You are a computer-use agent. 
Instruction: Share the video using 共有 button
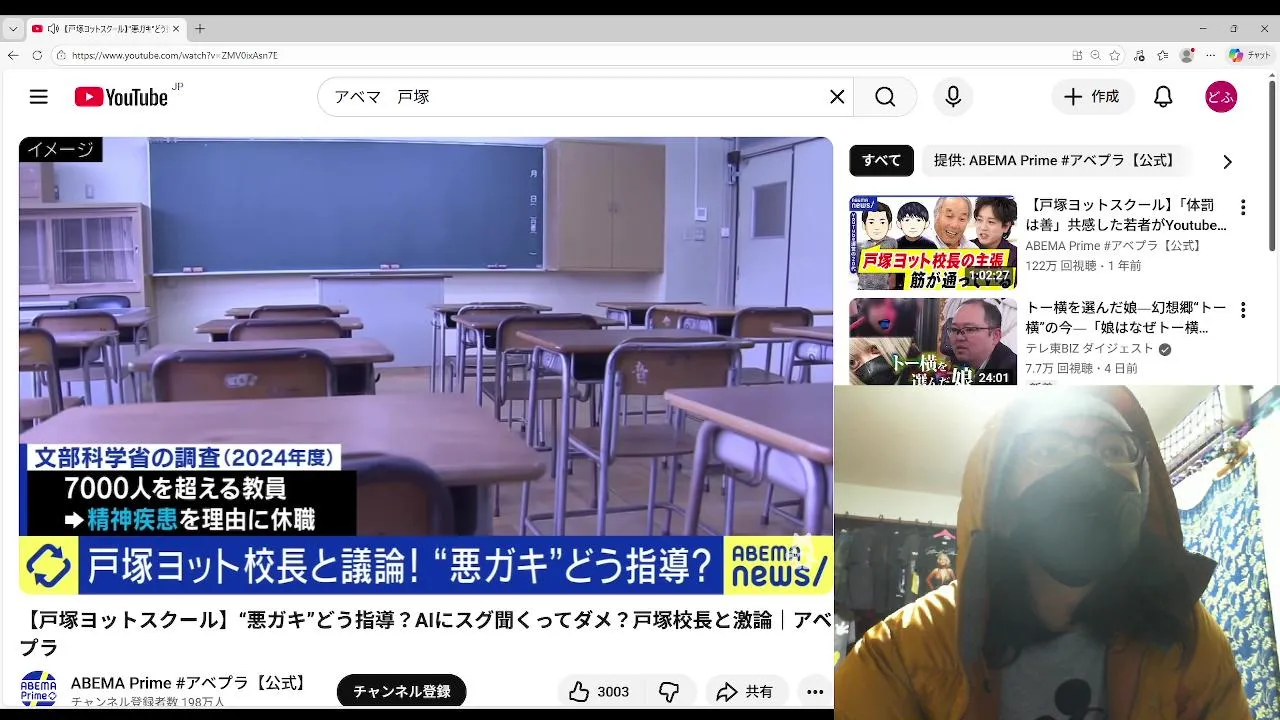pos(746,692)
